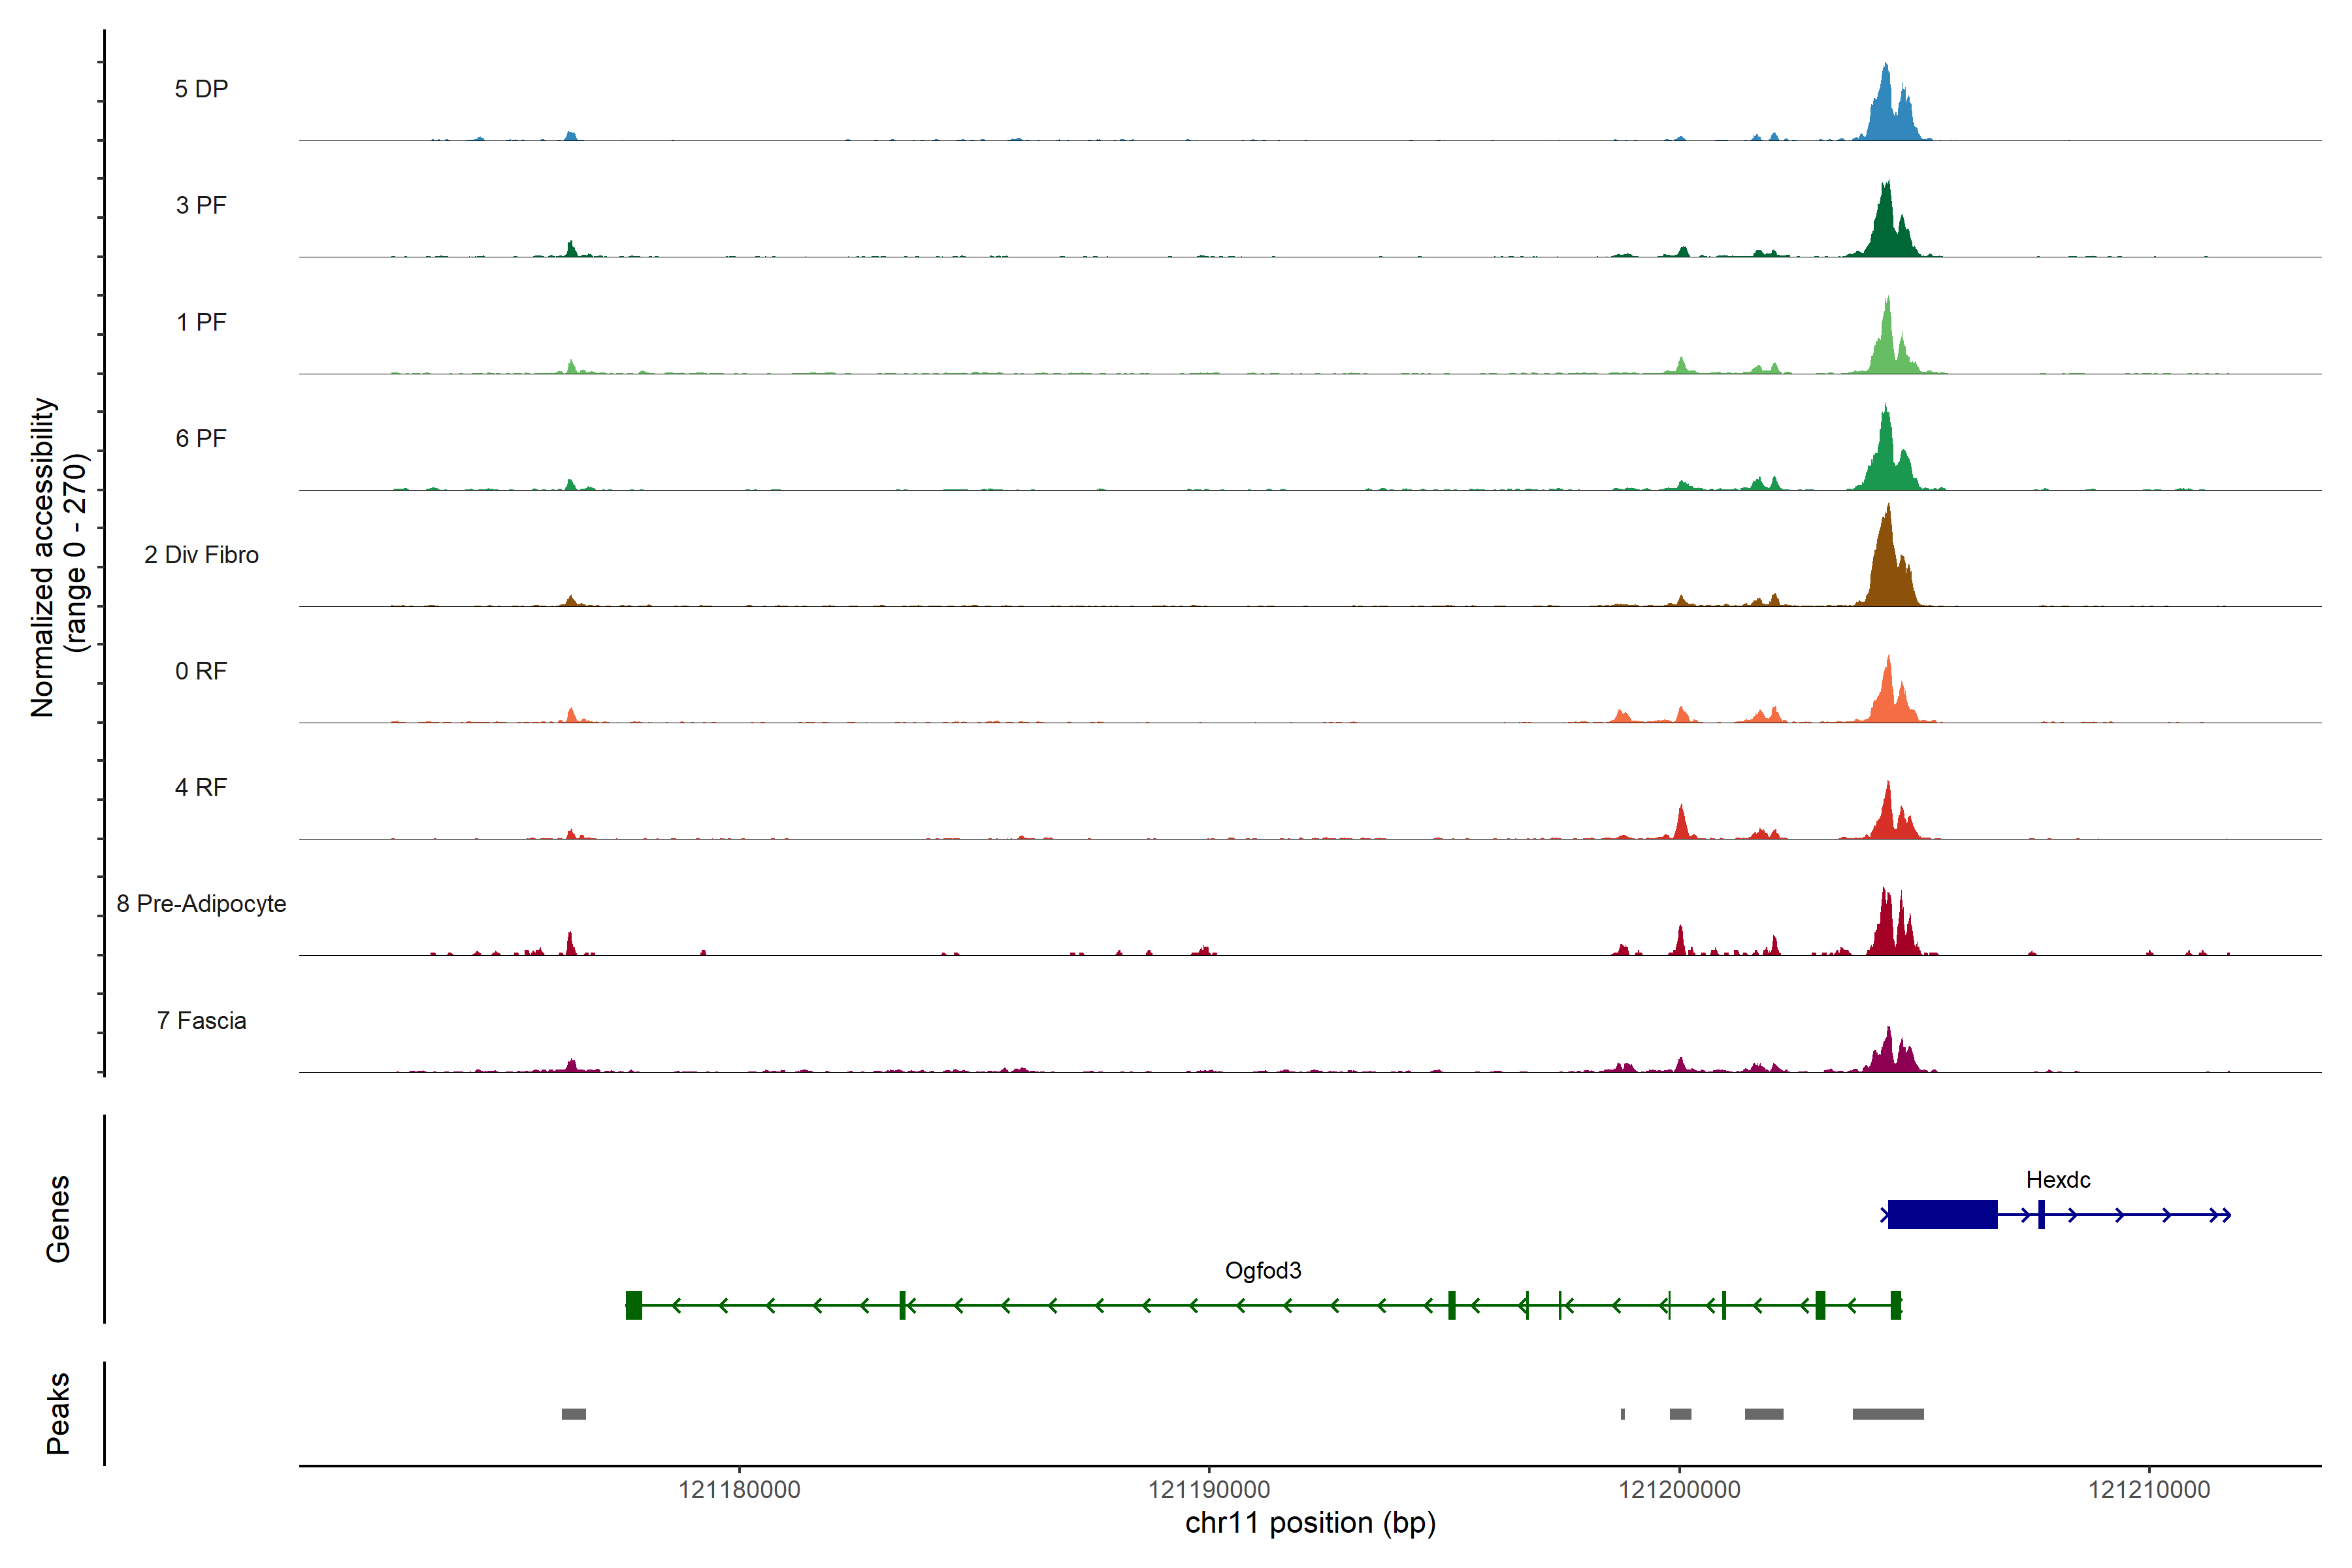Viewport: 2352px width, 1568px height.
Task: Click the 7 Fascia track label
Action: pos(201,1021)
